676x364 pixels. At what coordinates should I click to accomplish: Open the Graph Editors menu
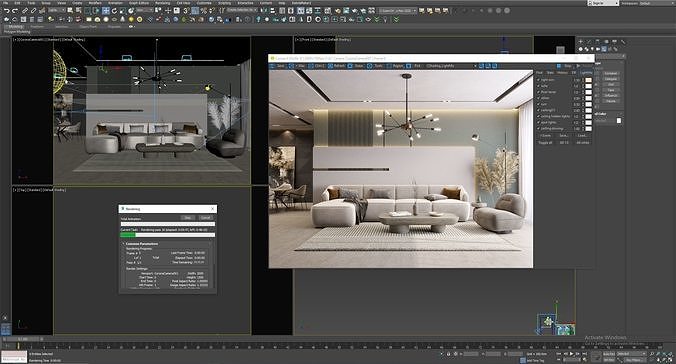tap(139, 3)
